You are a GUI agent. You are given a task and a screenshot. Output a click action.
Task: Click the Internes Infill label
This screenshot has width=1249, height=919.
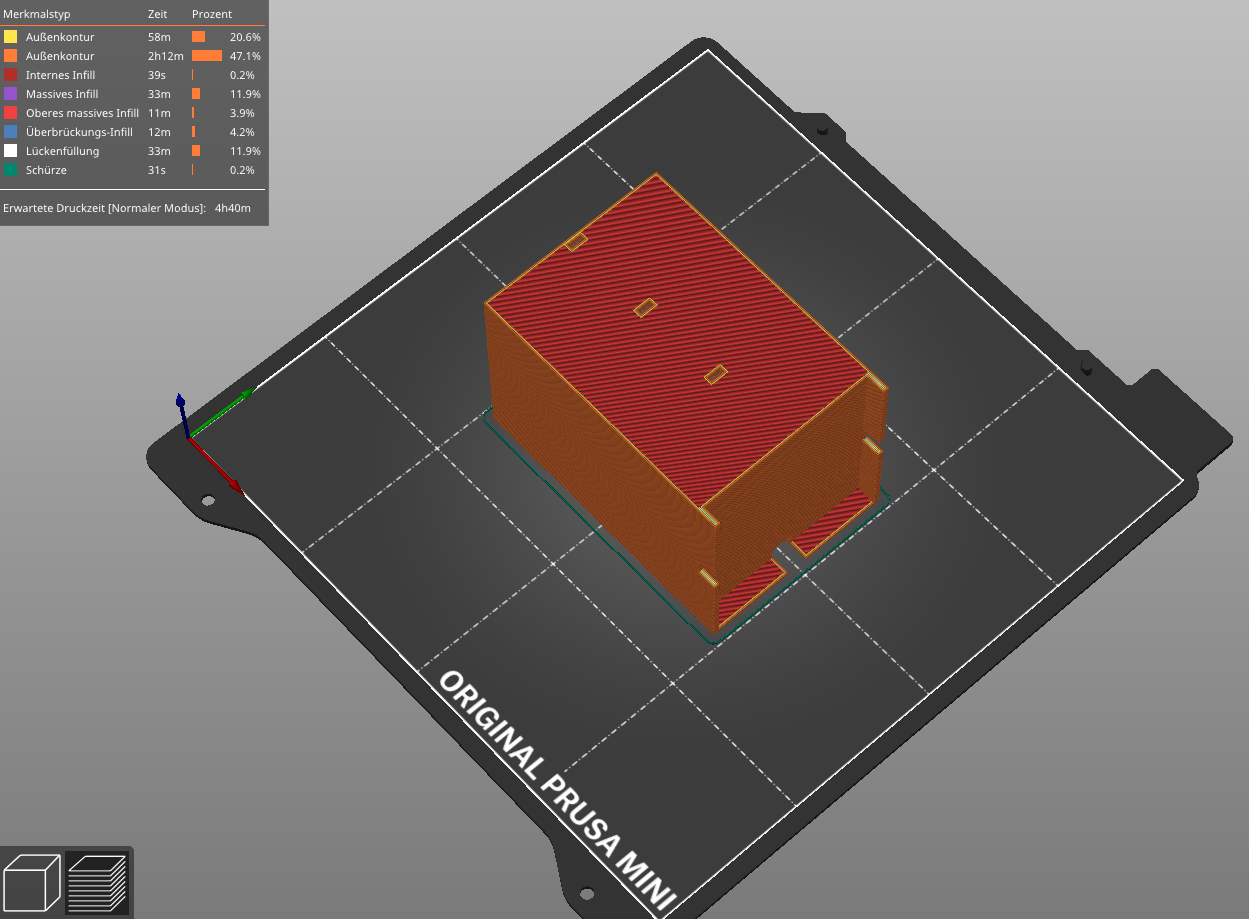point(62,75)
